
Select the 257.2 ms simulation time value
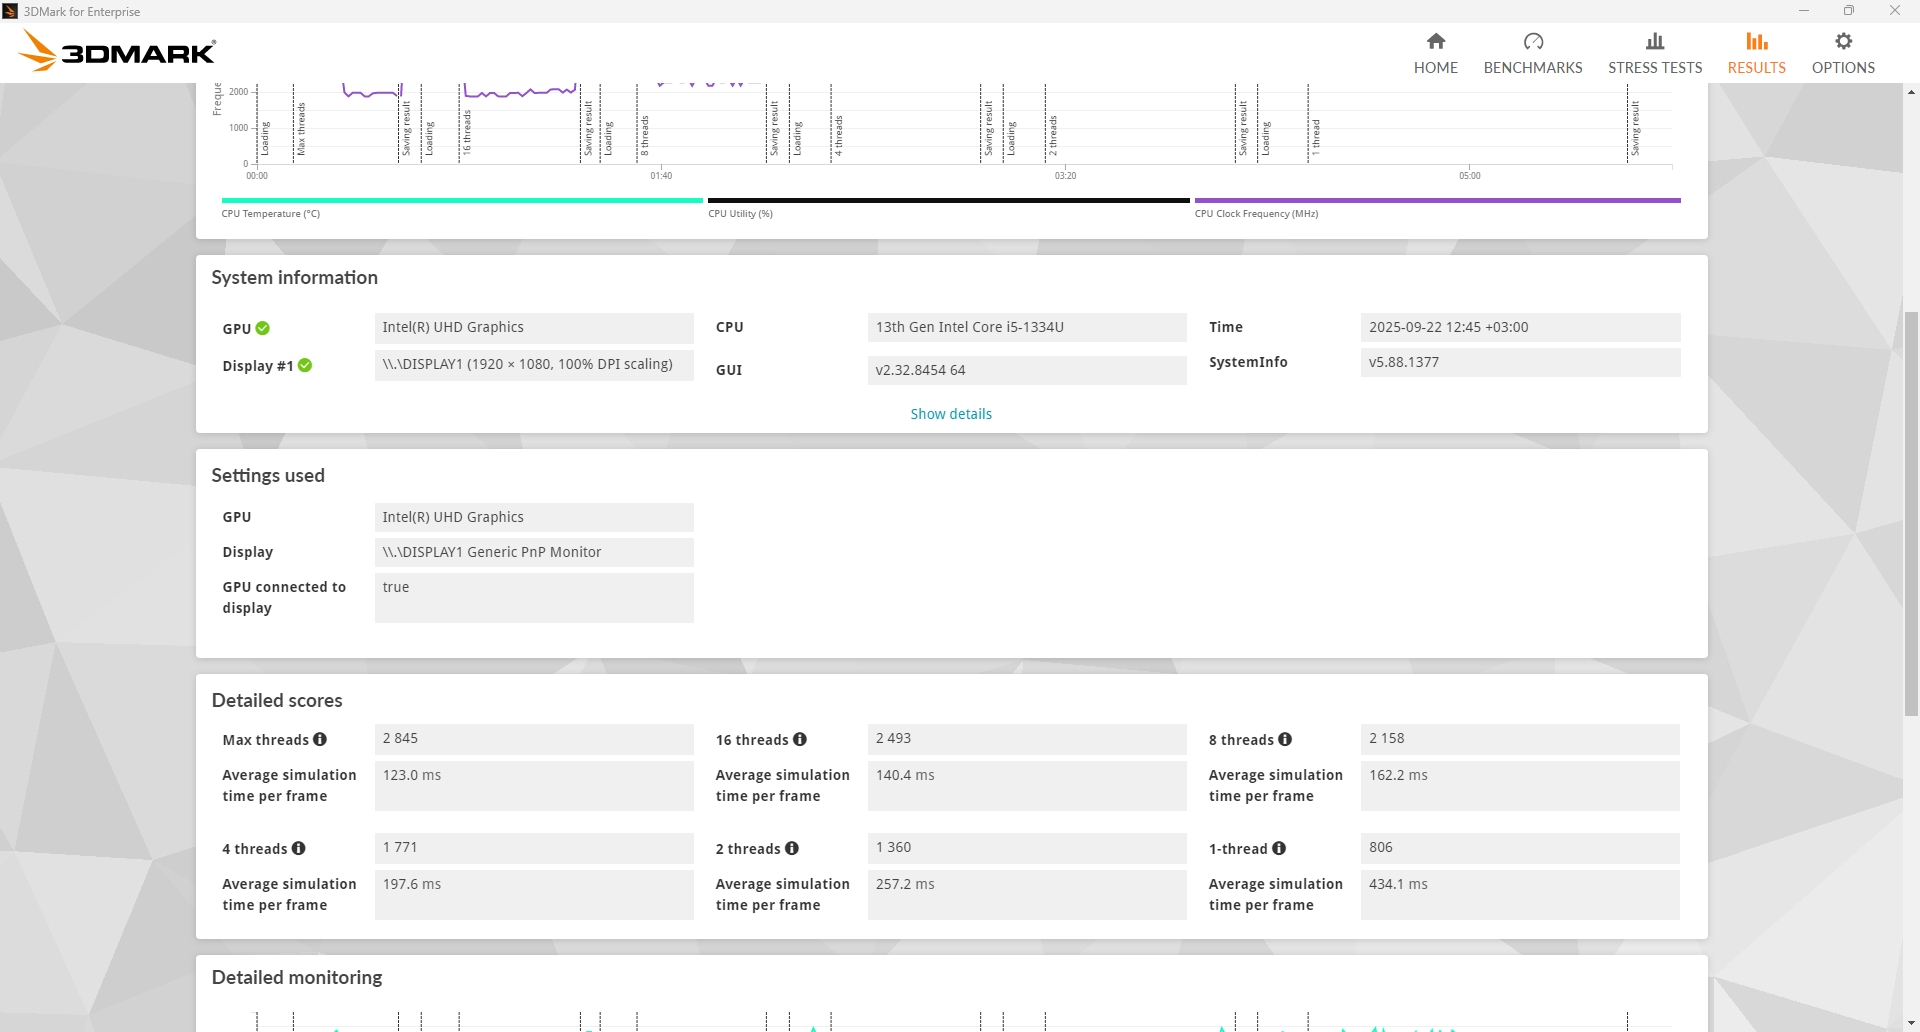(1027, 895)
